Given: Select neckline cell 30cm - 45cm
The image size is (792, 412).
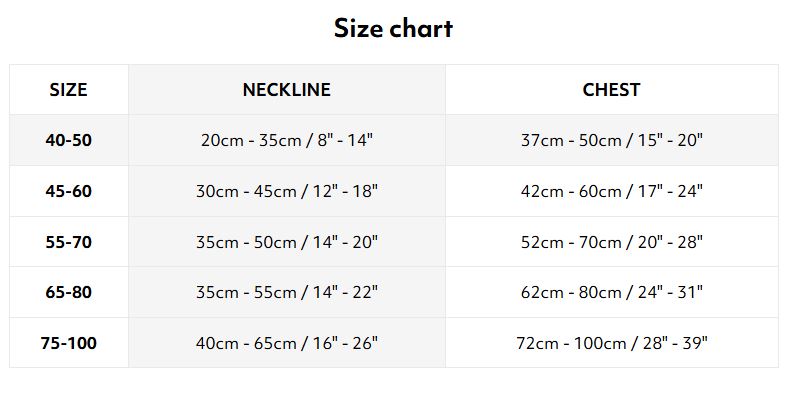Looking at the screenshot, I should 287,191.
